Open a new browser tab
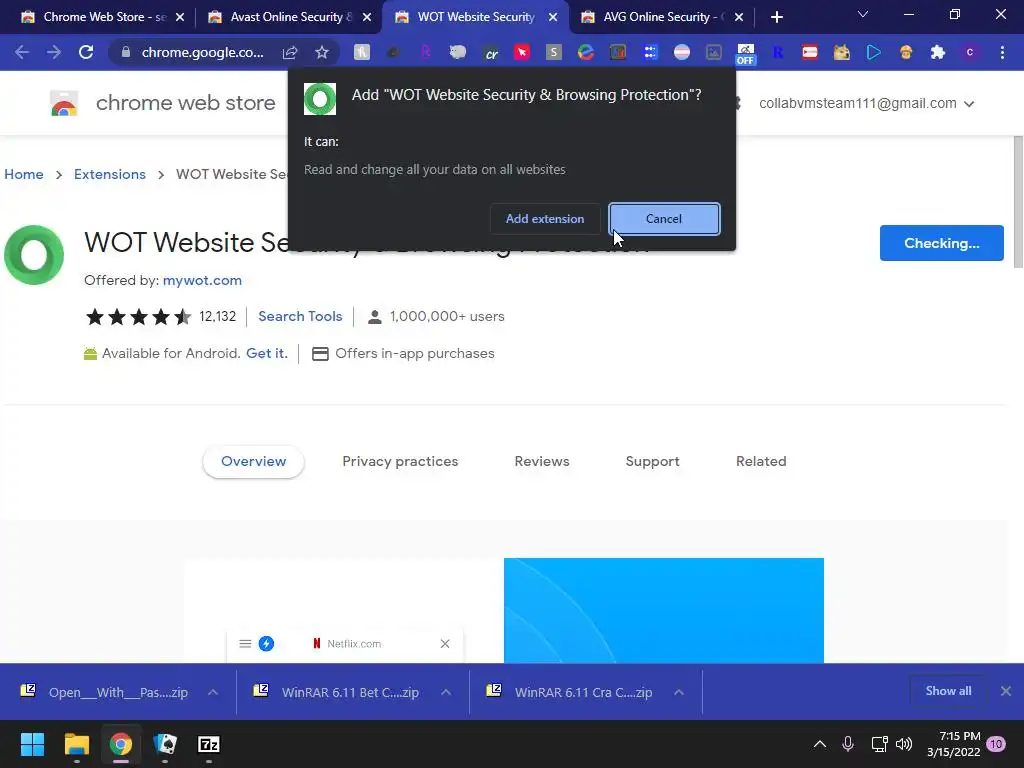This screenshot has width=1024, height=768. pos(776,17)
